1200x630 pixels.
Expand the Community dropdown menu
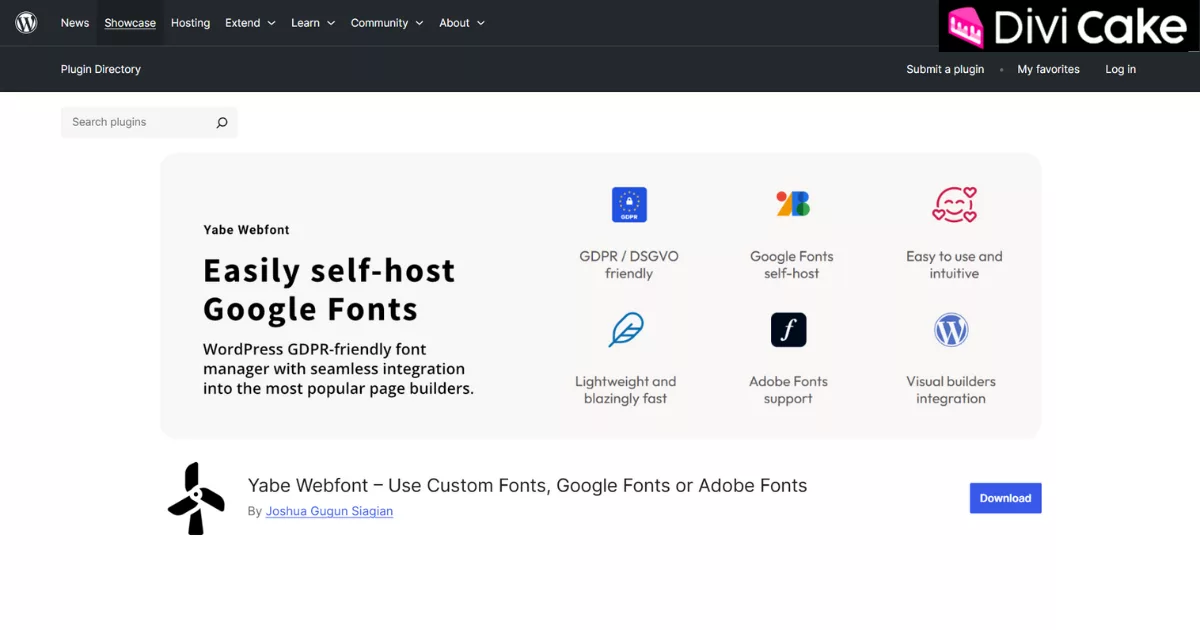point(387,23)
